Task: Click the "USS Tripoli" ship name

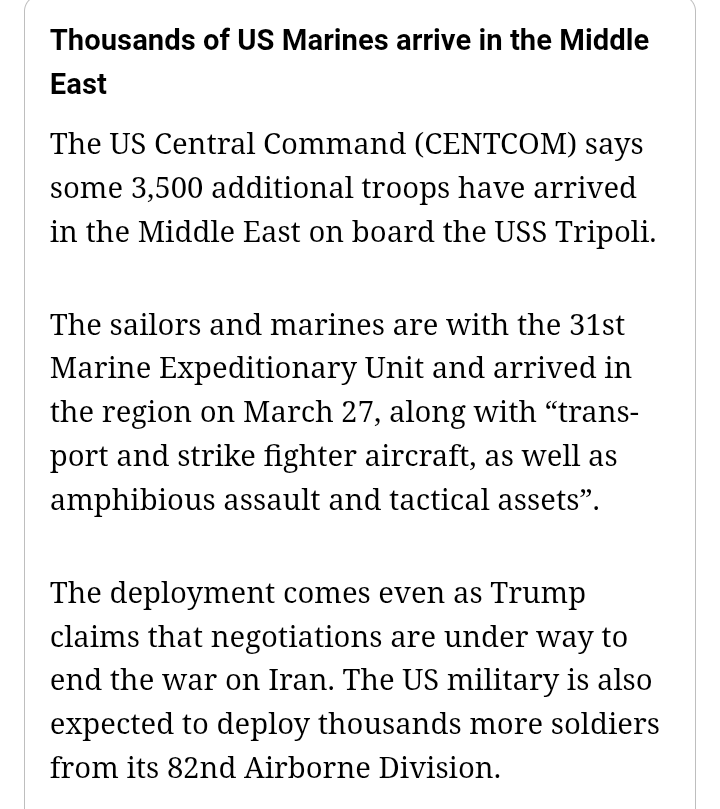Action: [573, 232]
